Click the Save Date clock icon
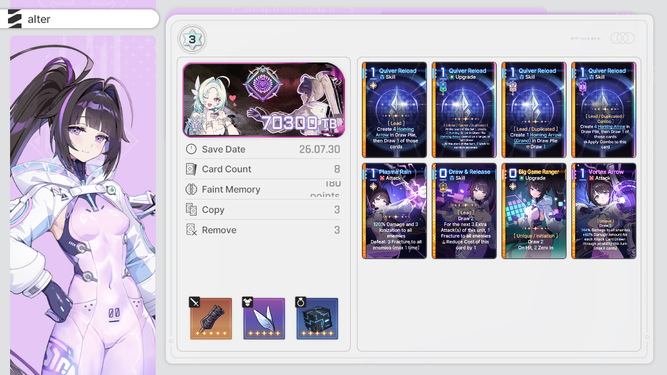The image size is (667, 375). [x=191, y=149]
